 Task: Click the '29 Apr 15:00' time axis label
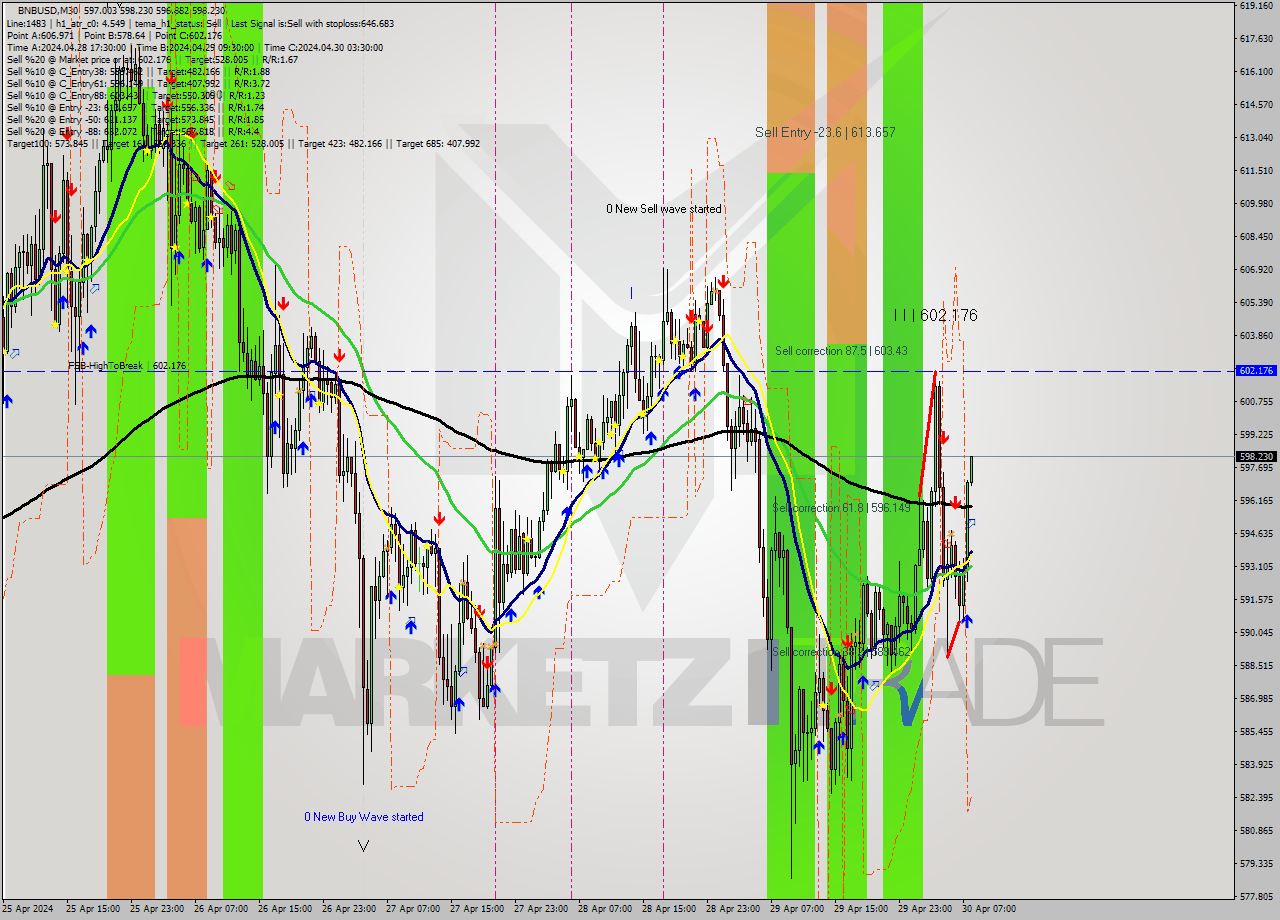pos(861,909)
